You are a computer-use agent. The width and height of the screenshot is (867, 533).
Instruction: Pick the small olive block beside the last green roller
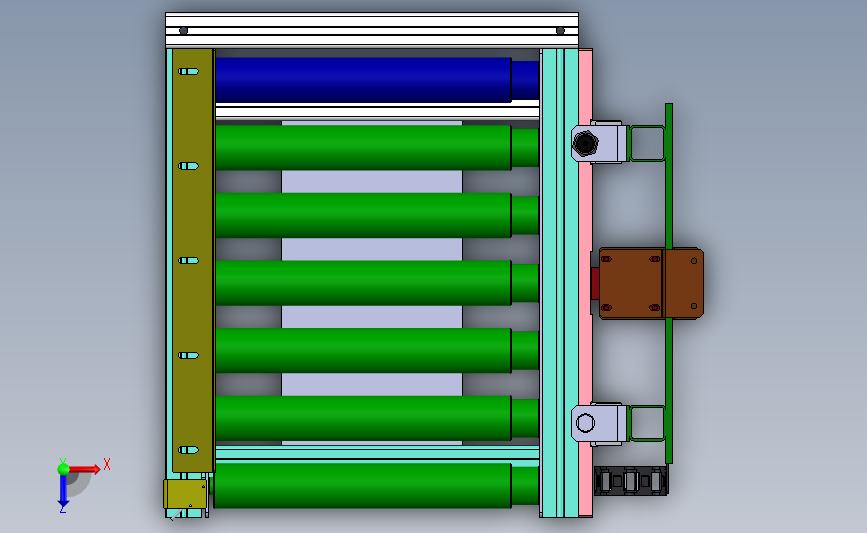[x=185, y=494]
